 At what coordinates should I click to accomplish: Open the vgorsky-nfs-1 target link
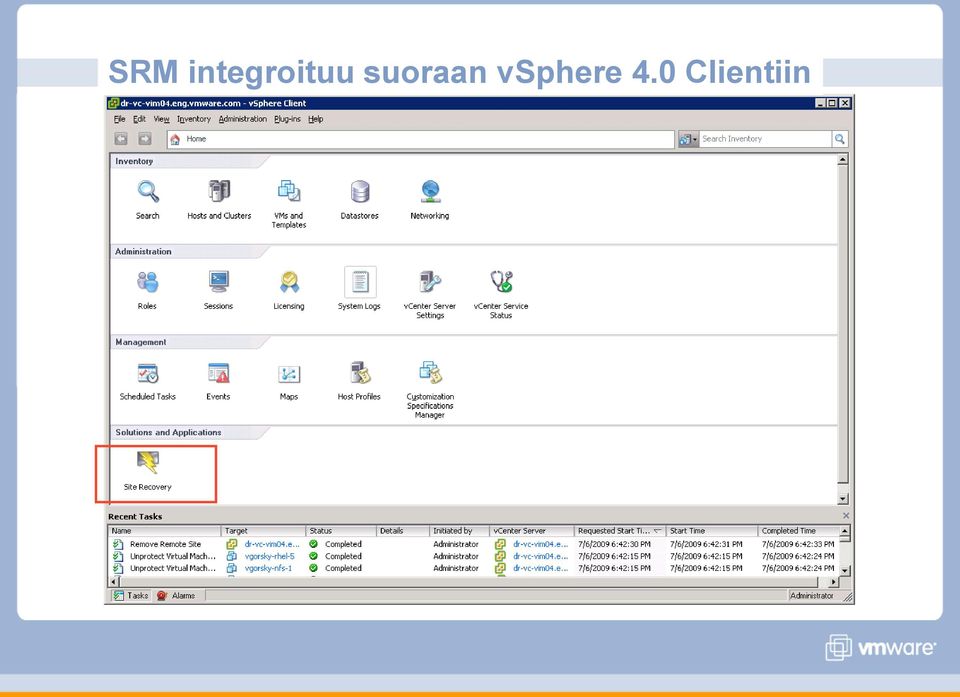(x=268, y=568)
